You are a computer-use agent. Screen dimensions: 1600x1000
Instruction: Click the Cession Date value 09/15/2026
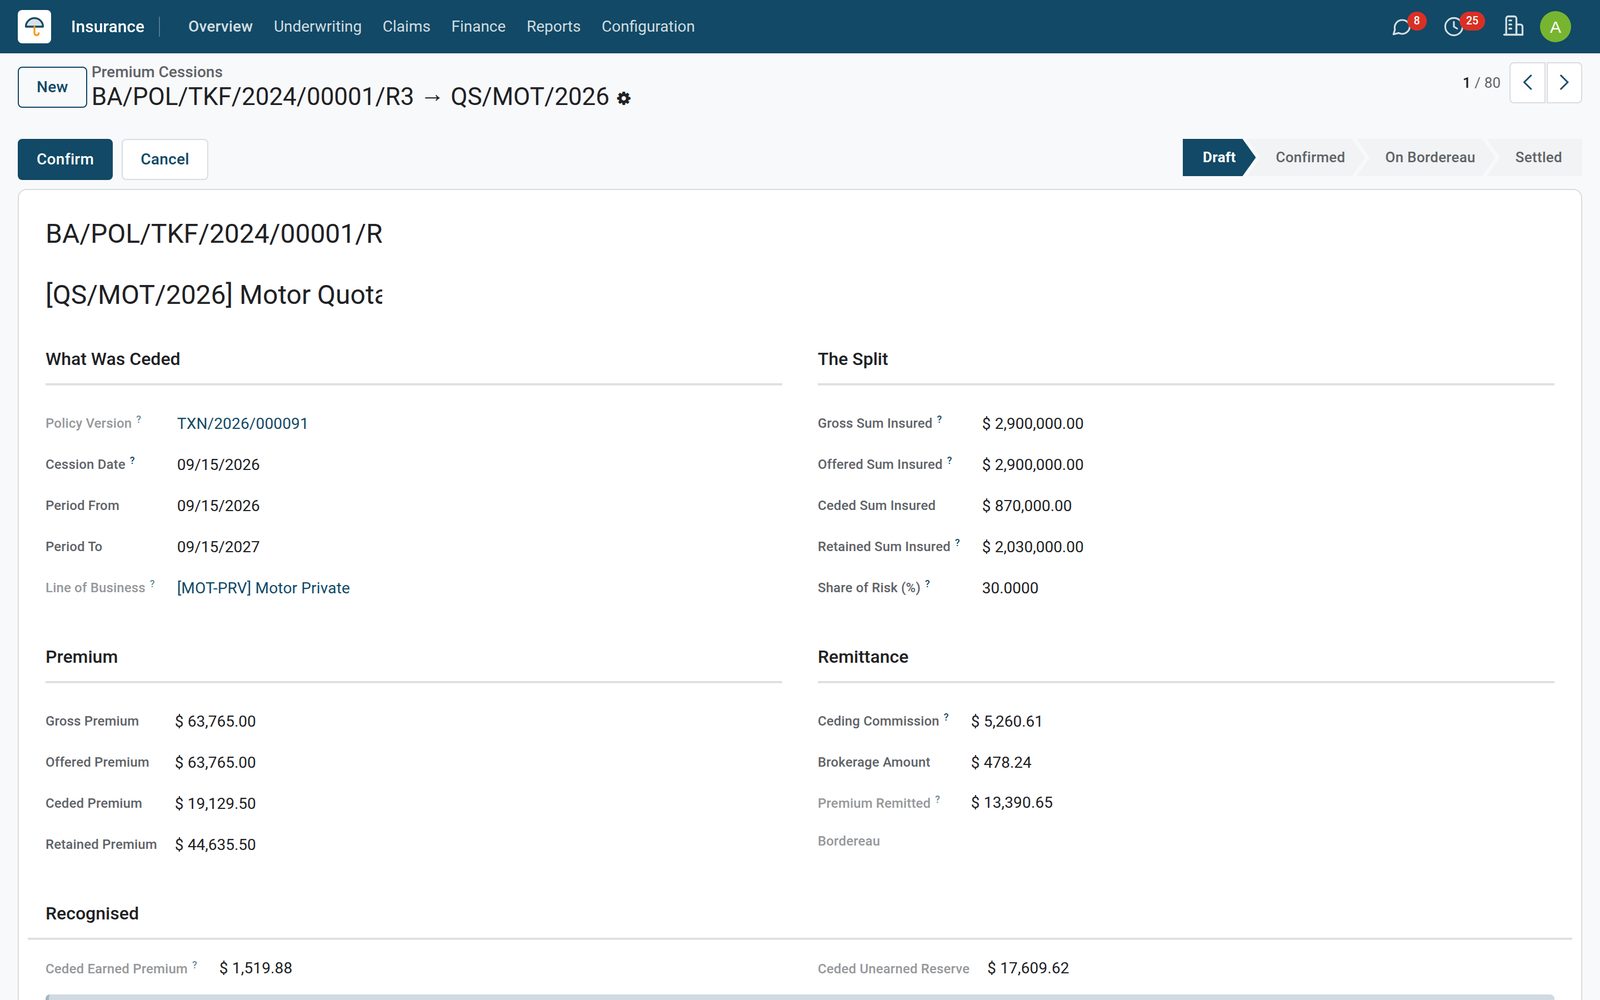[x=218, y=465]
